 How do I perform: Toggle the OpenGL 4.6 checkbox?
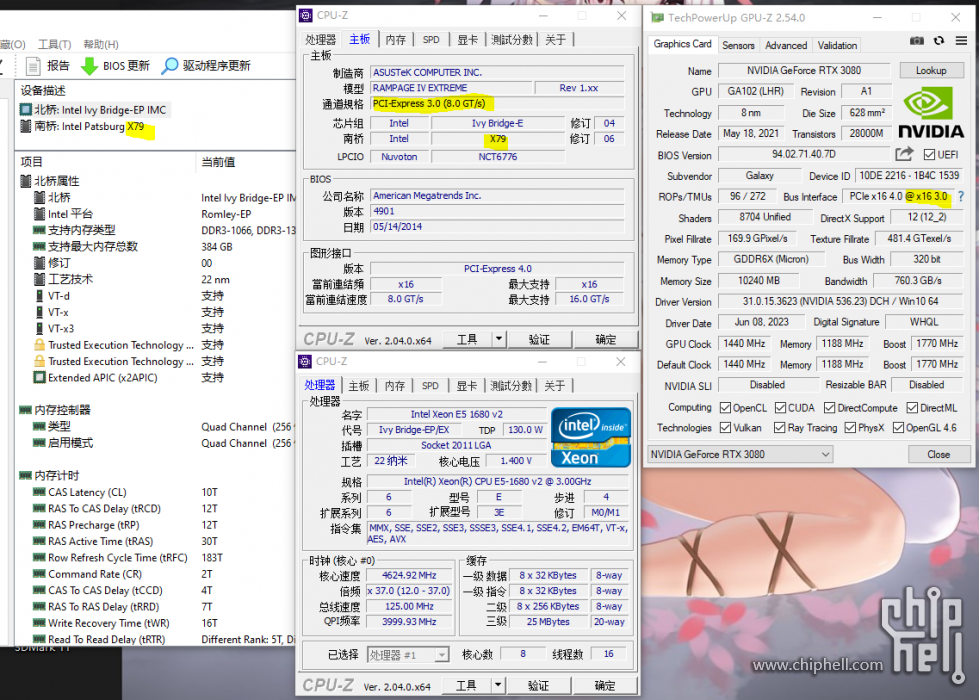click(898, 428)
